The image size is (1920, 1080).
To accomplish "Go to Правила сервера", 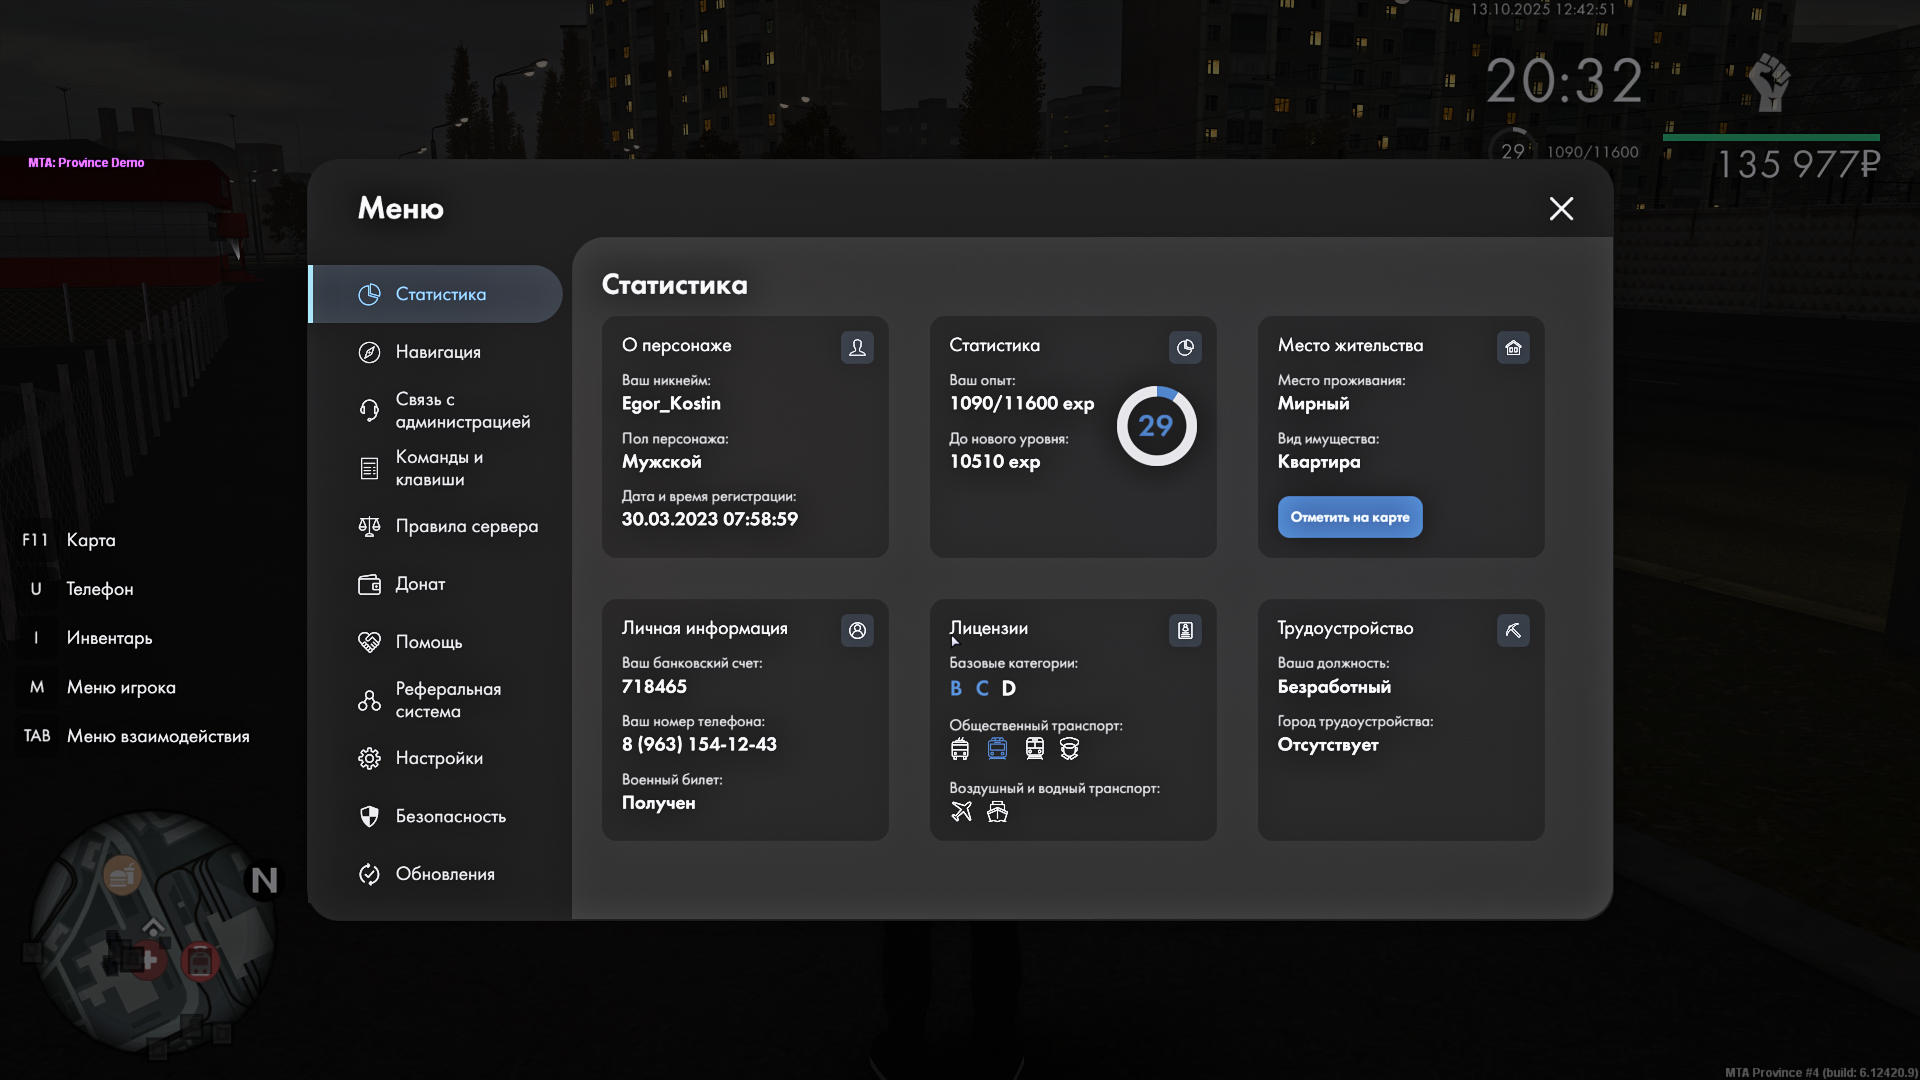I will pyautogui.click(x=466, y=526).
